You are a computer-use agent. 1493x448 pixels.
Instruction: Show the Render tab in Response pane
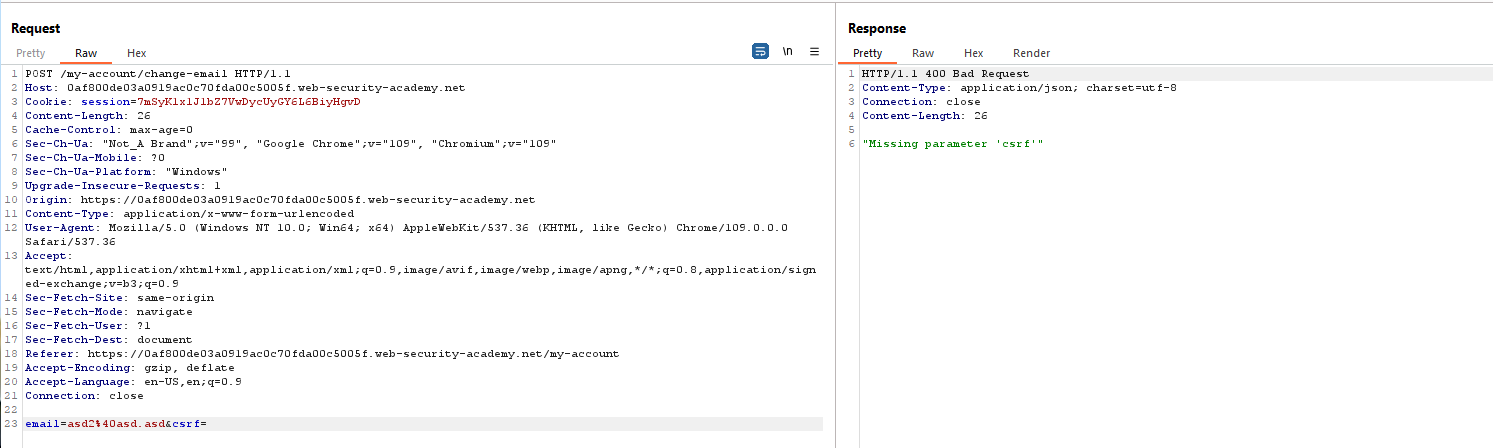tap(1031, 53)
